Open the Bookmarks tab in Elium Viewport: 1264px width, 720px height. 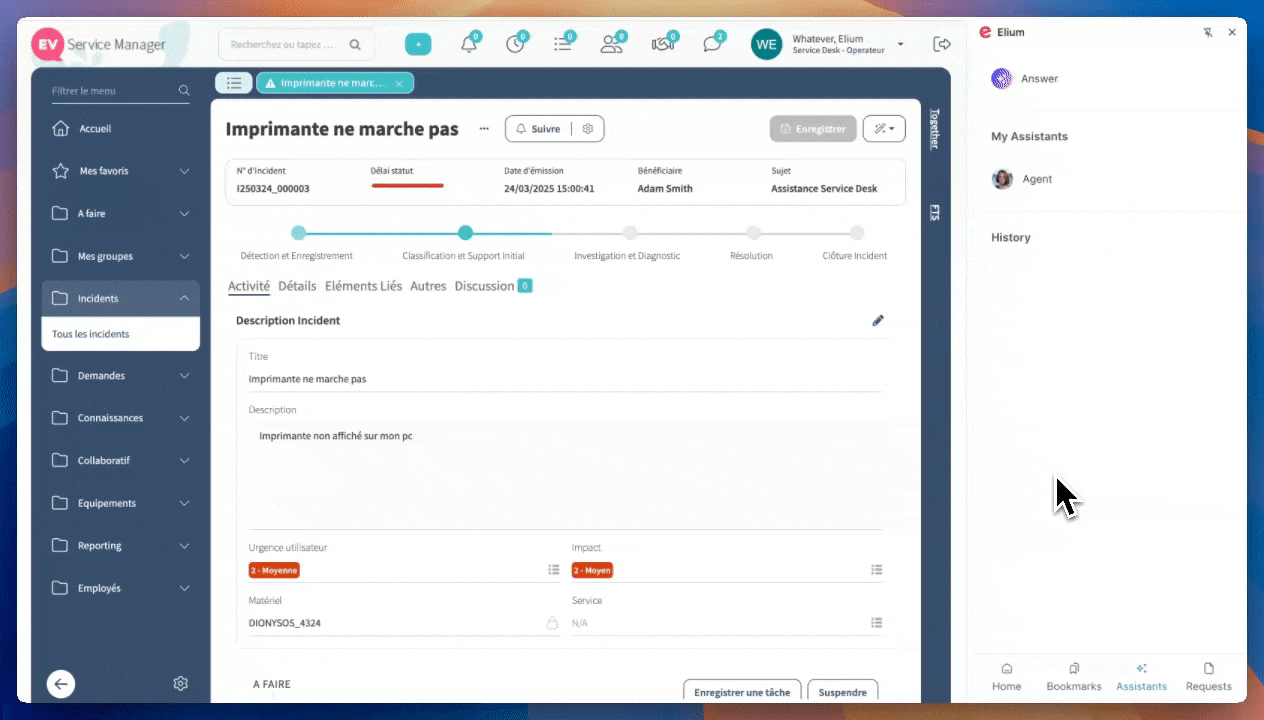1073,676
